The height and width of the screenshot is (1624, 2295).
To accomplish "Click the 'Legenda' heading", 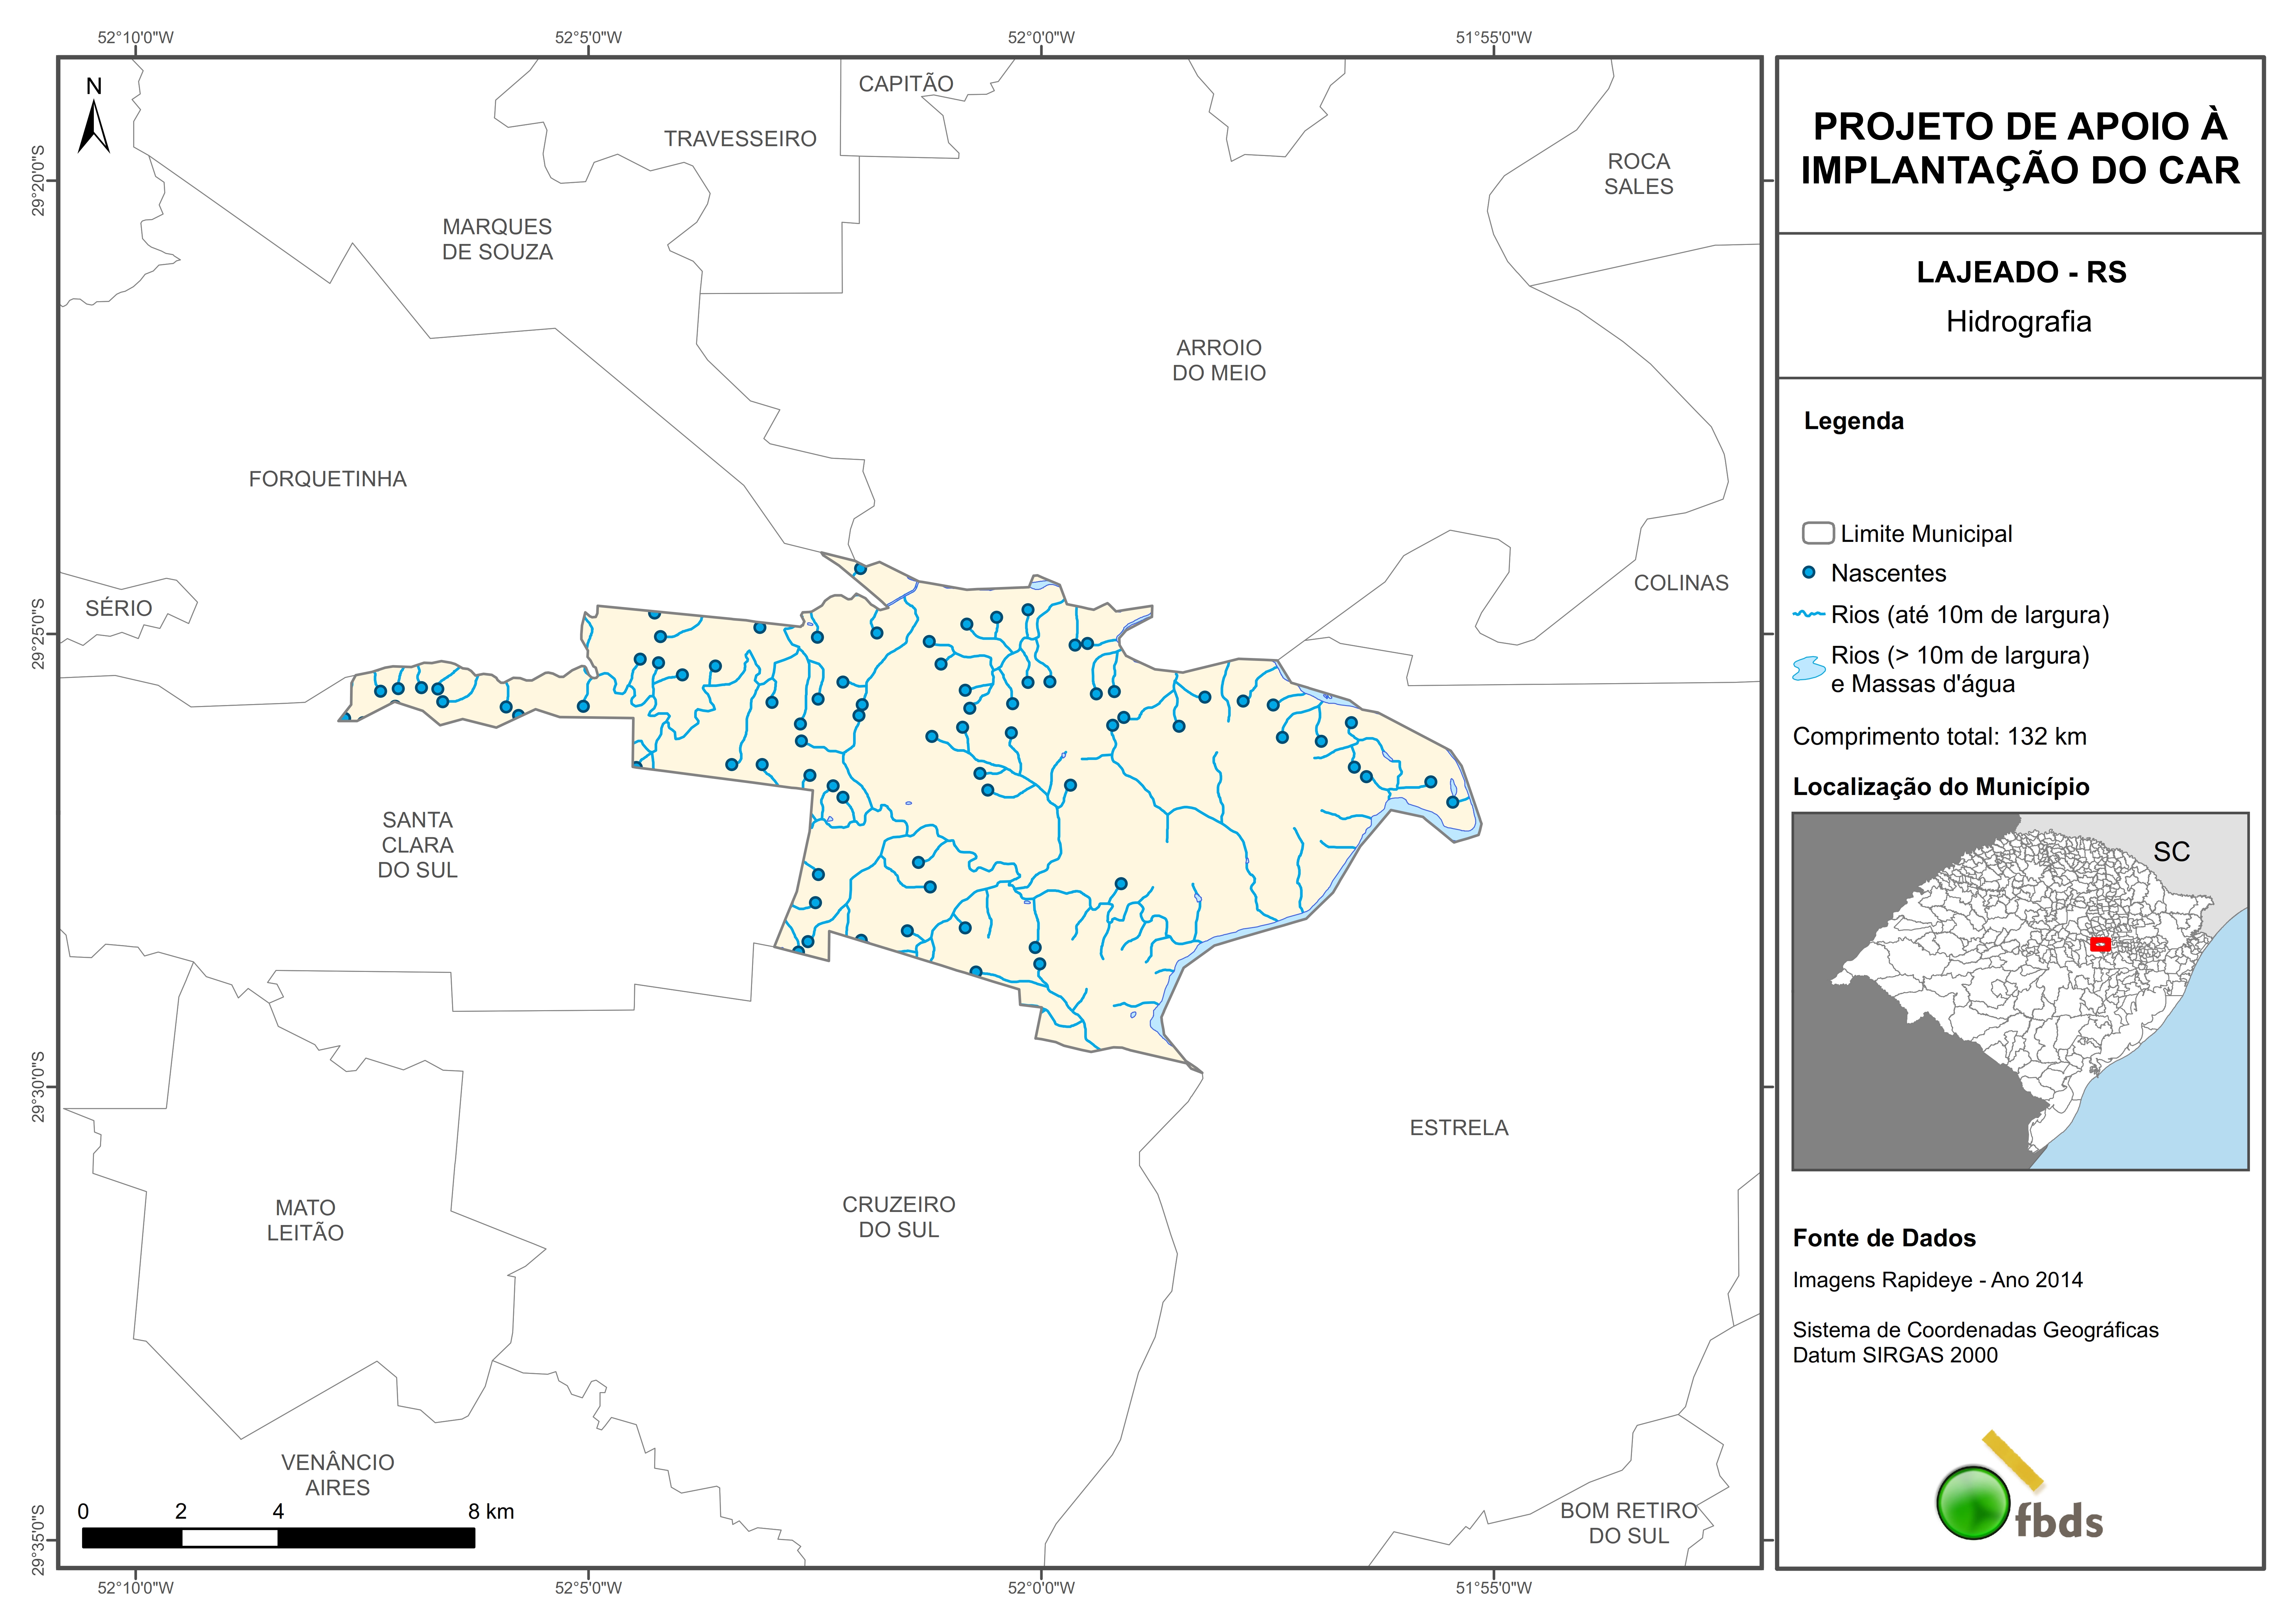I will click(x=1854, y=421).
